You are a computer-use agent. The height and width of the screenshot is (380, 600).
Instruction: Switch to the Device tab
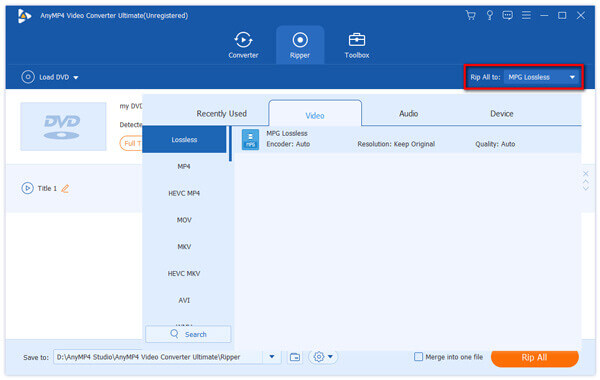[x=502, y=114]
